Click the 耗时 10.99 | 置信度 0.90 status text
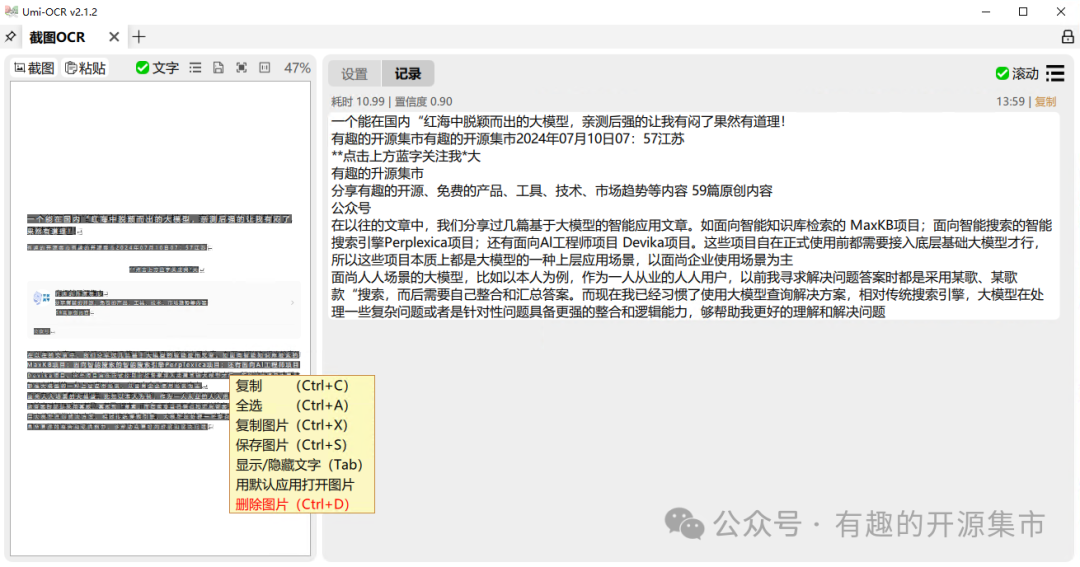Screen dimensions: 1080x567 click(392, 101)
